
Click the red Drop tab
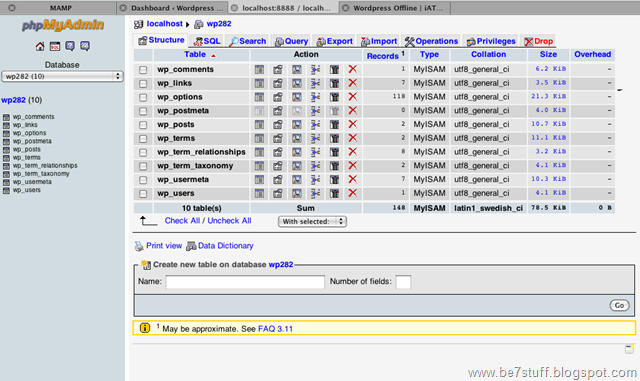pyautogui.click(x=538, y=41)
